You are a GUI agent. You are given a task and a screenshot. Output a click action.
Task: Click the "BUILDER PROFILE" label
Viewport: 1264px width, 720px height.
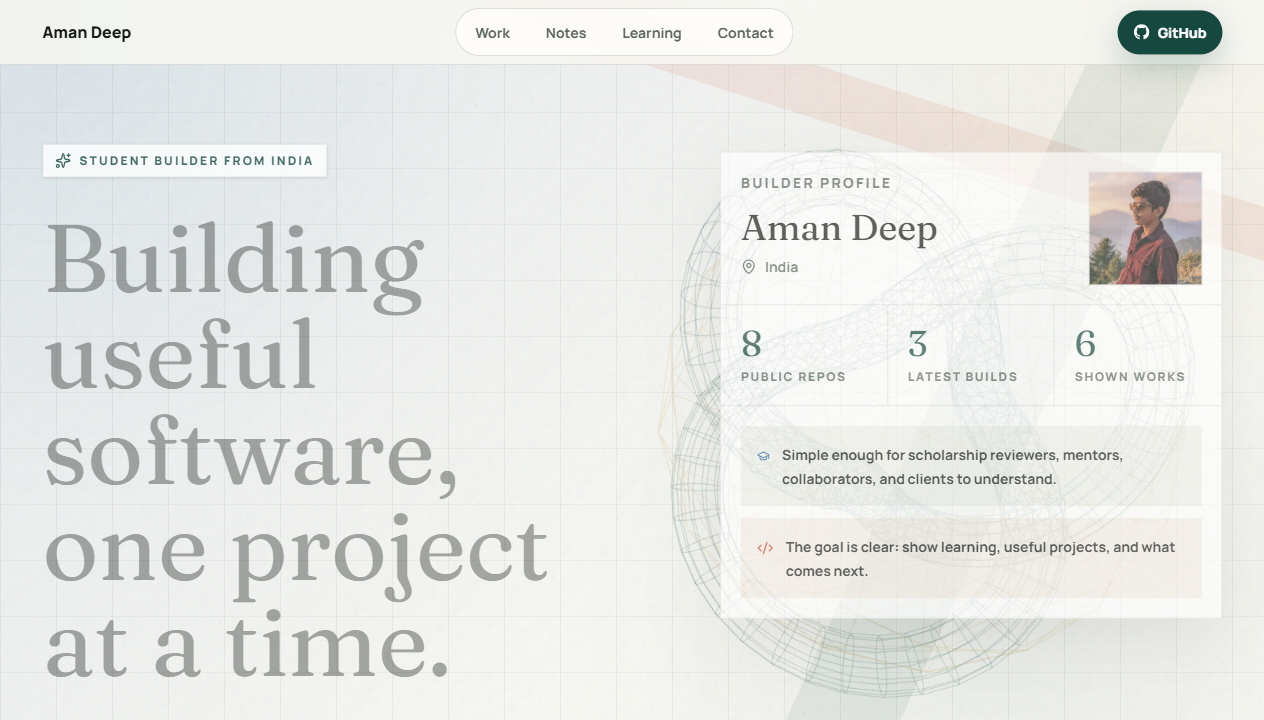(x=816, y=183)
